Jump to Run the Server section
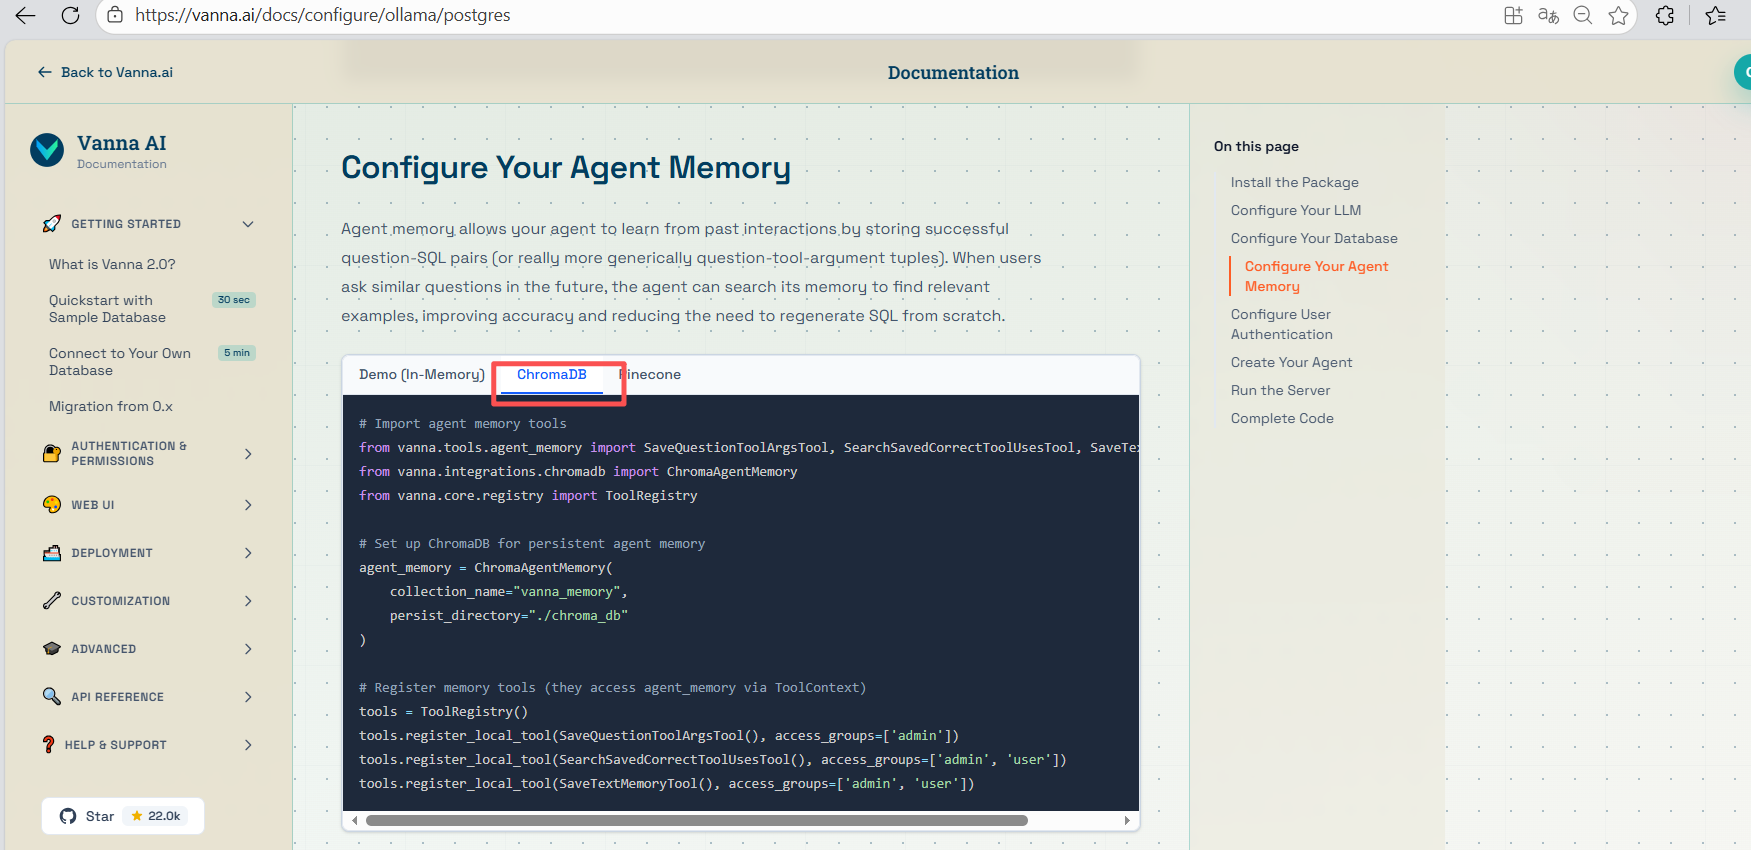 click(1280, 390)
